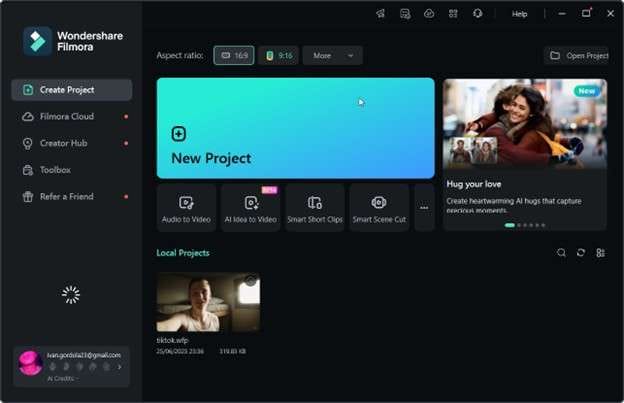Click the New badge on the promo card

pos(587,91)
